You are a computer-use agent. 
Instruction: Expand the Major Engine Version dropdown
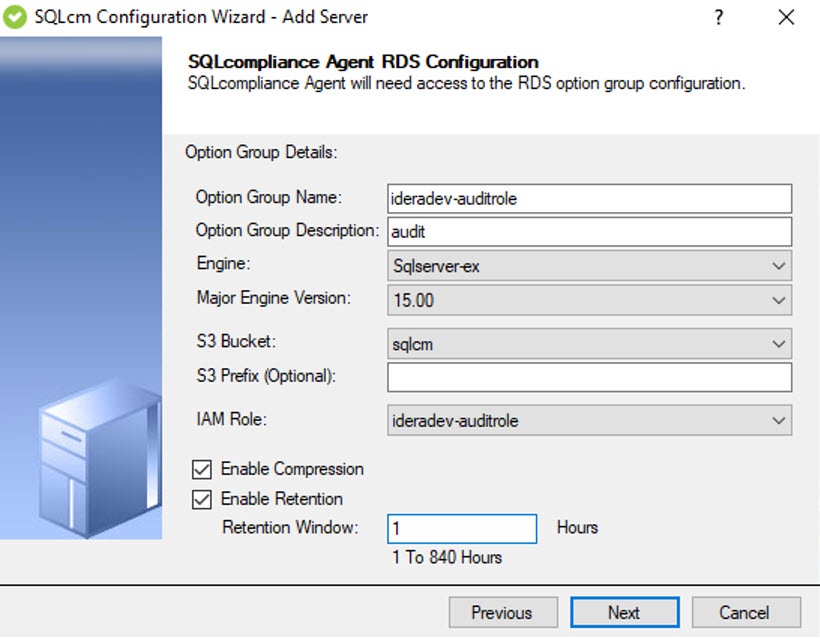589,300
